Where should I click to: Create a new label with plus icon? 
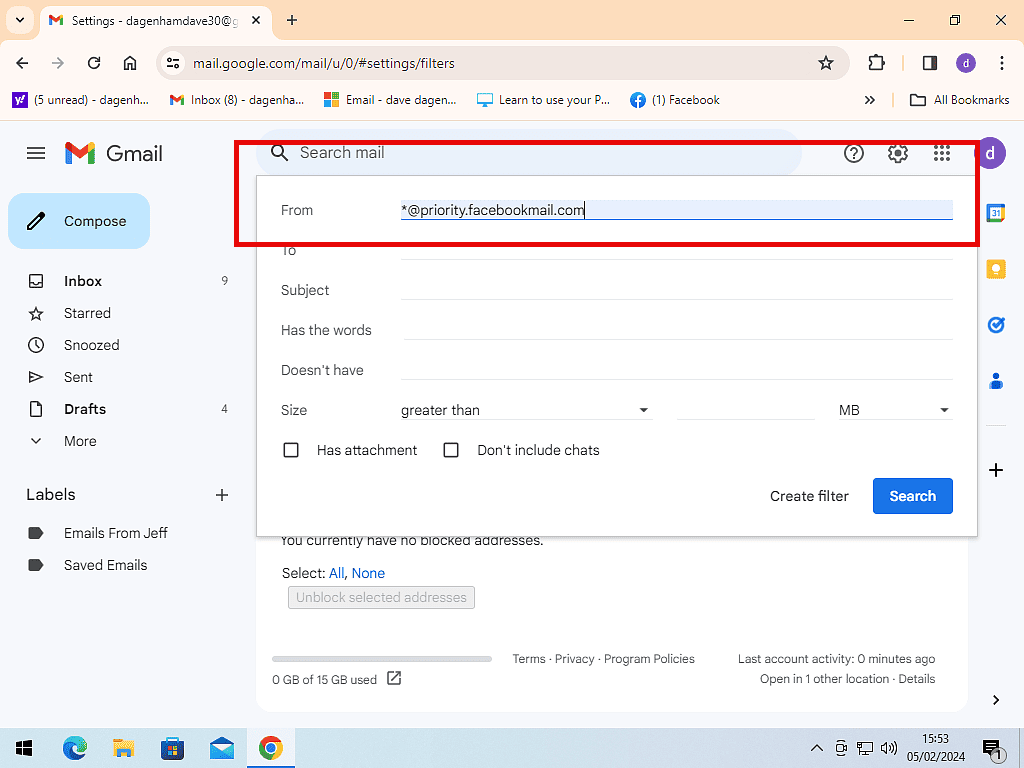click(x=222, y=495)
